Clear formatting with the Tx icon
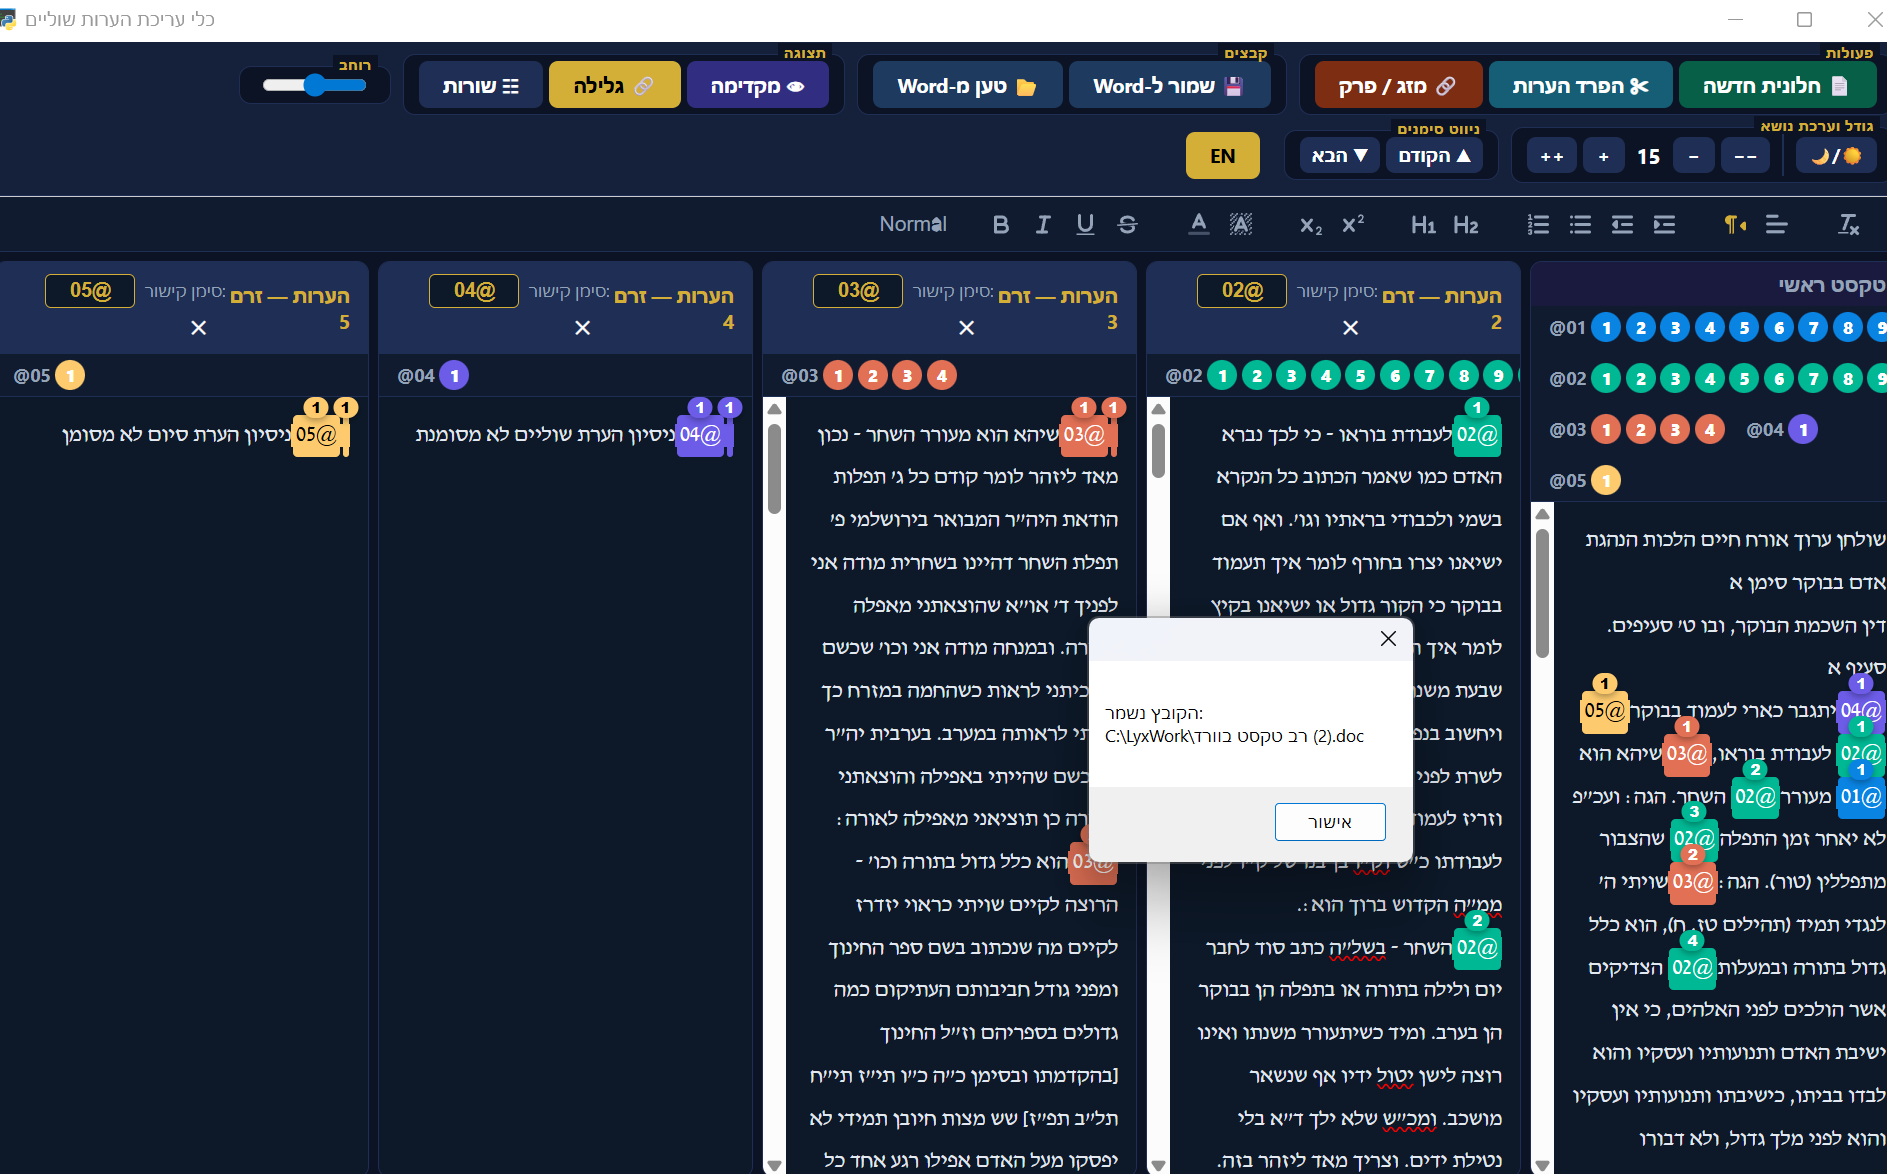The width and height of the screenshot is (1887, 1174). click(x=1847, y=224)
